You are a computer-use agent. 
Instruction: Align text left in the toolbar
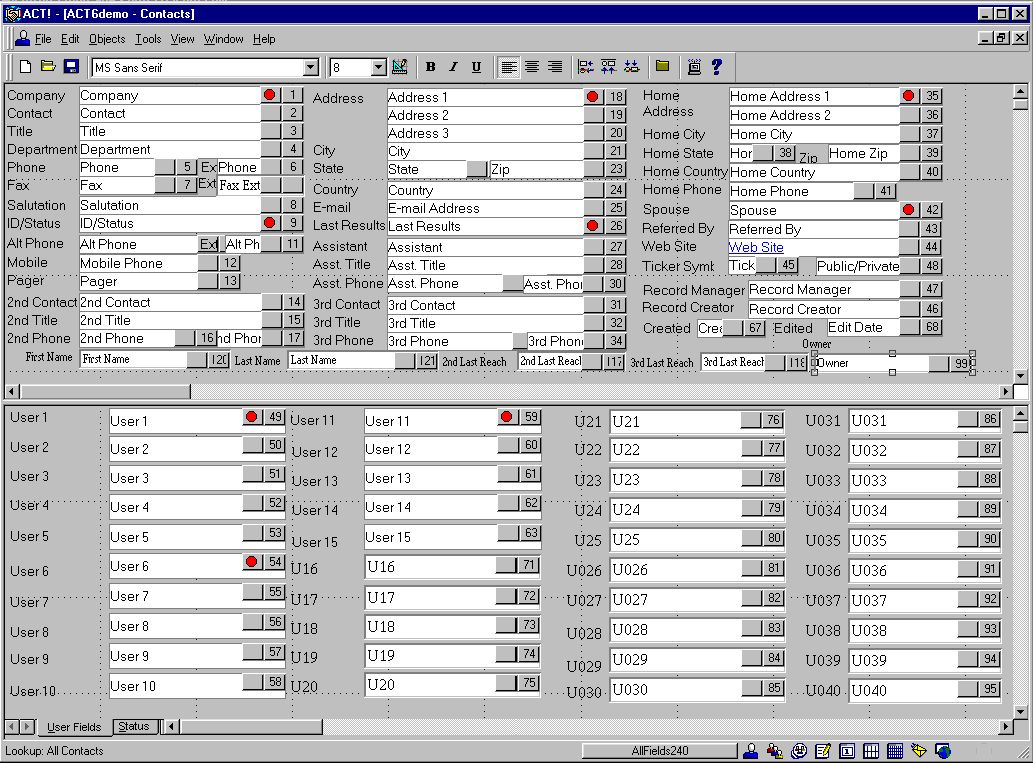(509, 67)
